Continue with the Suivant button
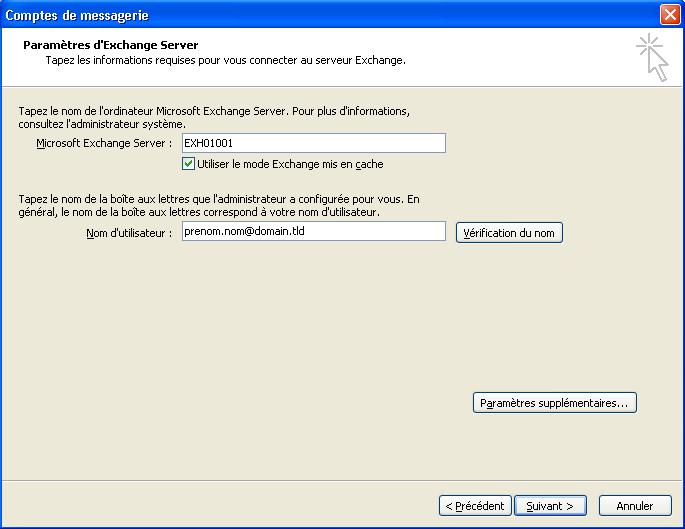The height and width of the screenshot is (529, 685). [550, 506]
